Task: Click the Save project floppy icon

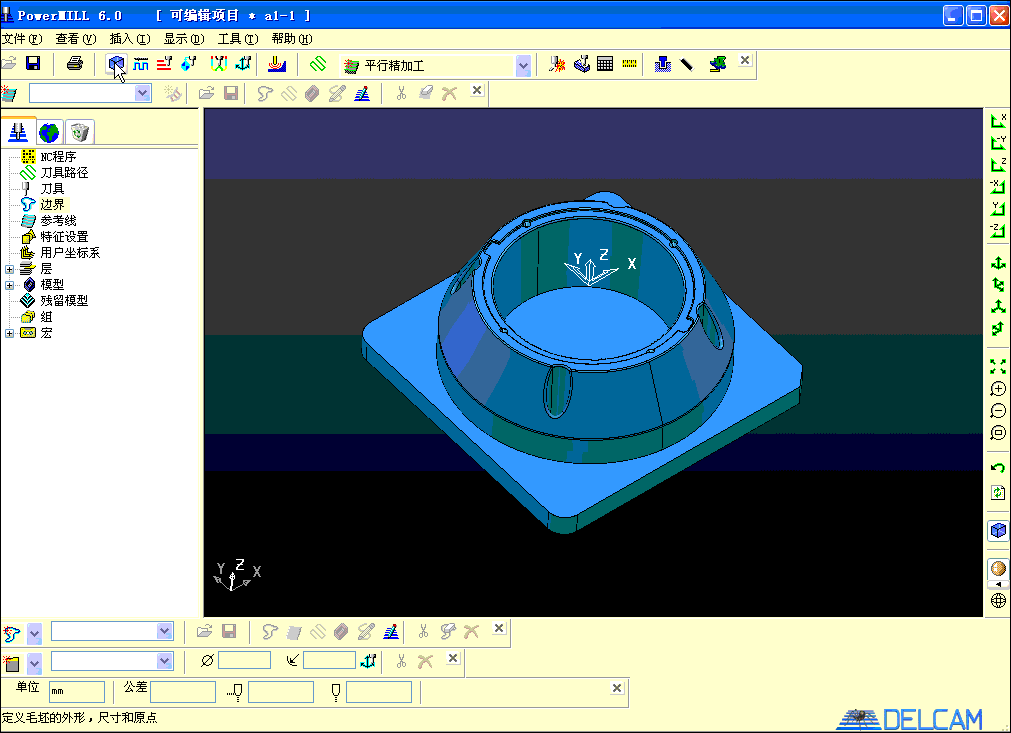Action: pos(33,63)
